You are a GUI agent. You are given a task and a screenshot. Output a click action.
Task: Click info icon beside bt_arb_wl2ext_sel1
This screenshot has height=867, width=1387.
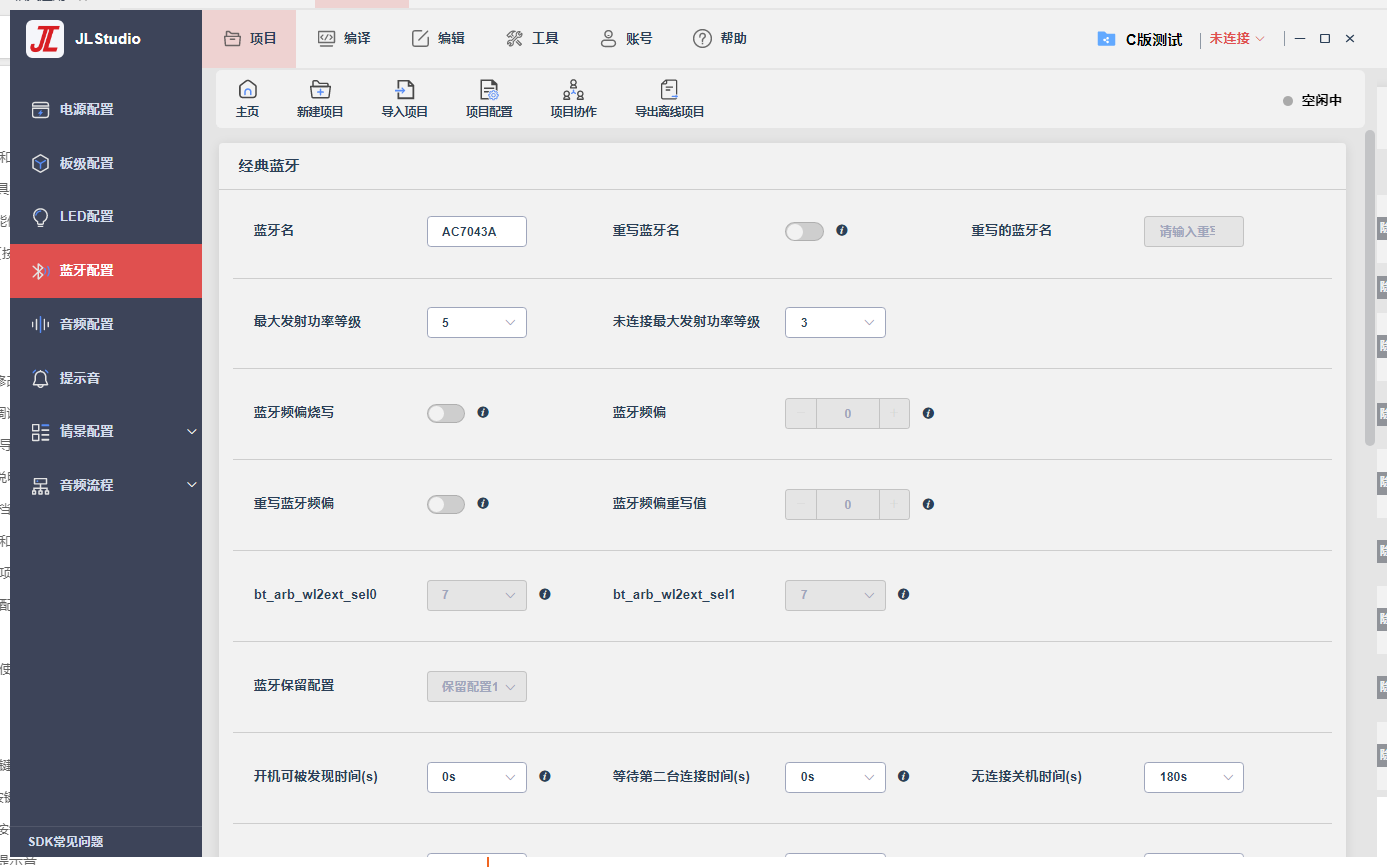(x=903, y=594)
